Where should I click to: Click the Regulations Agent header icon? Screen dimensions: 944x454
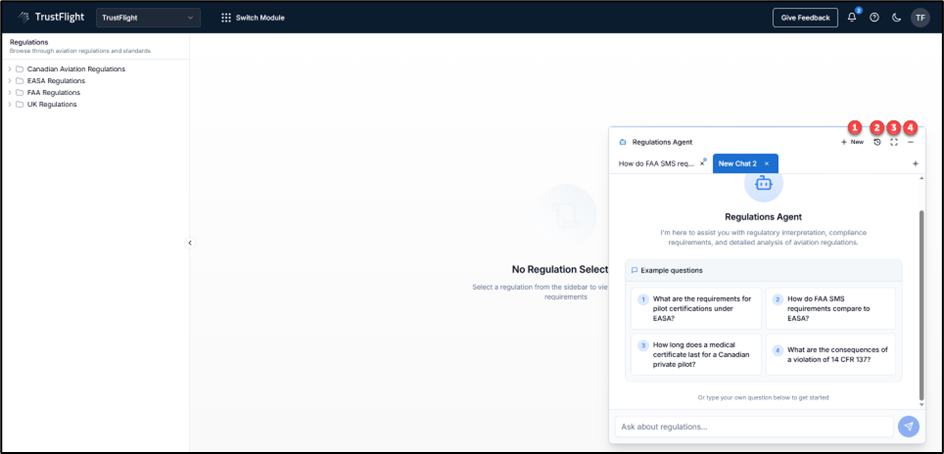click(x=623, y=142)
